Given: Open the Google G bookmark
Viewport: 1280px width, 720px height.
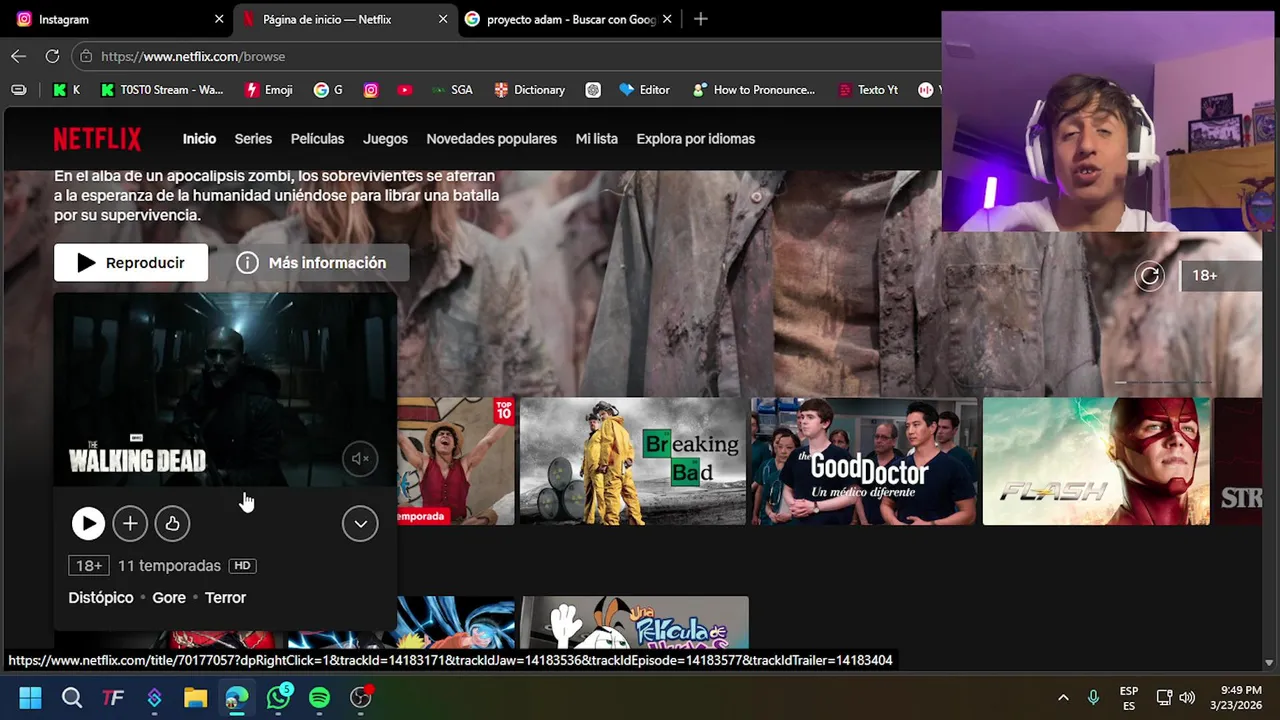Looking at the screenshot, I should click(x=328, y=90).
